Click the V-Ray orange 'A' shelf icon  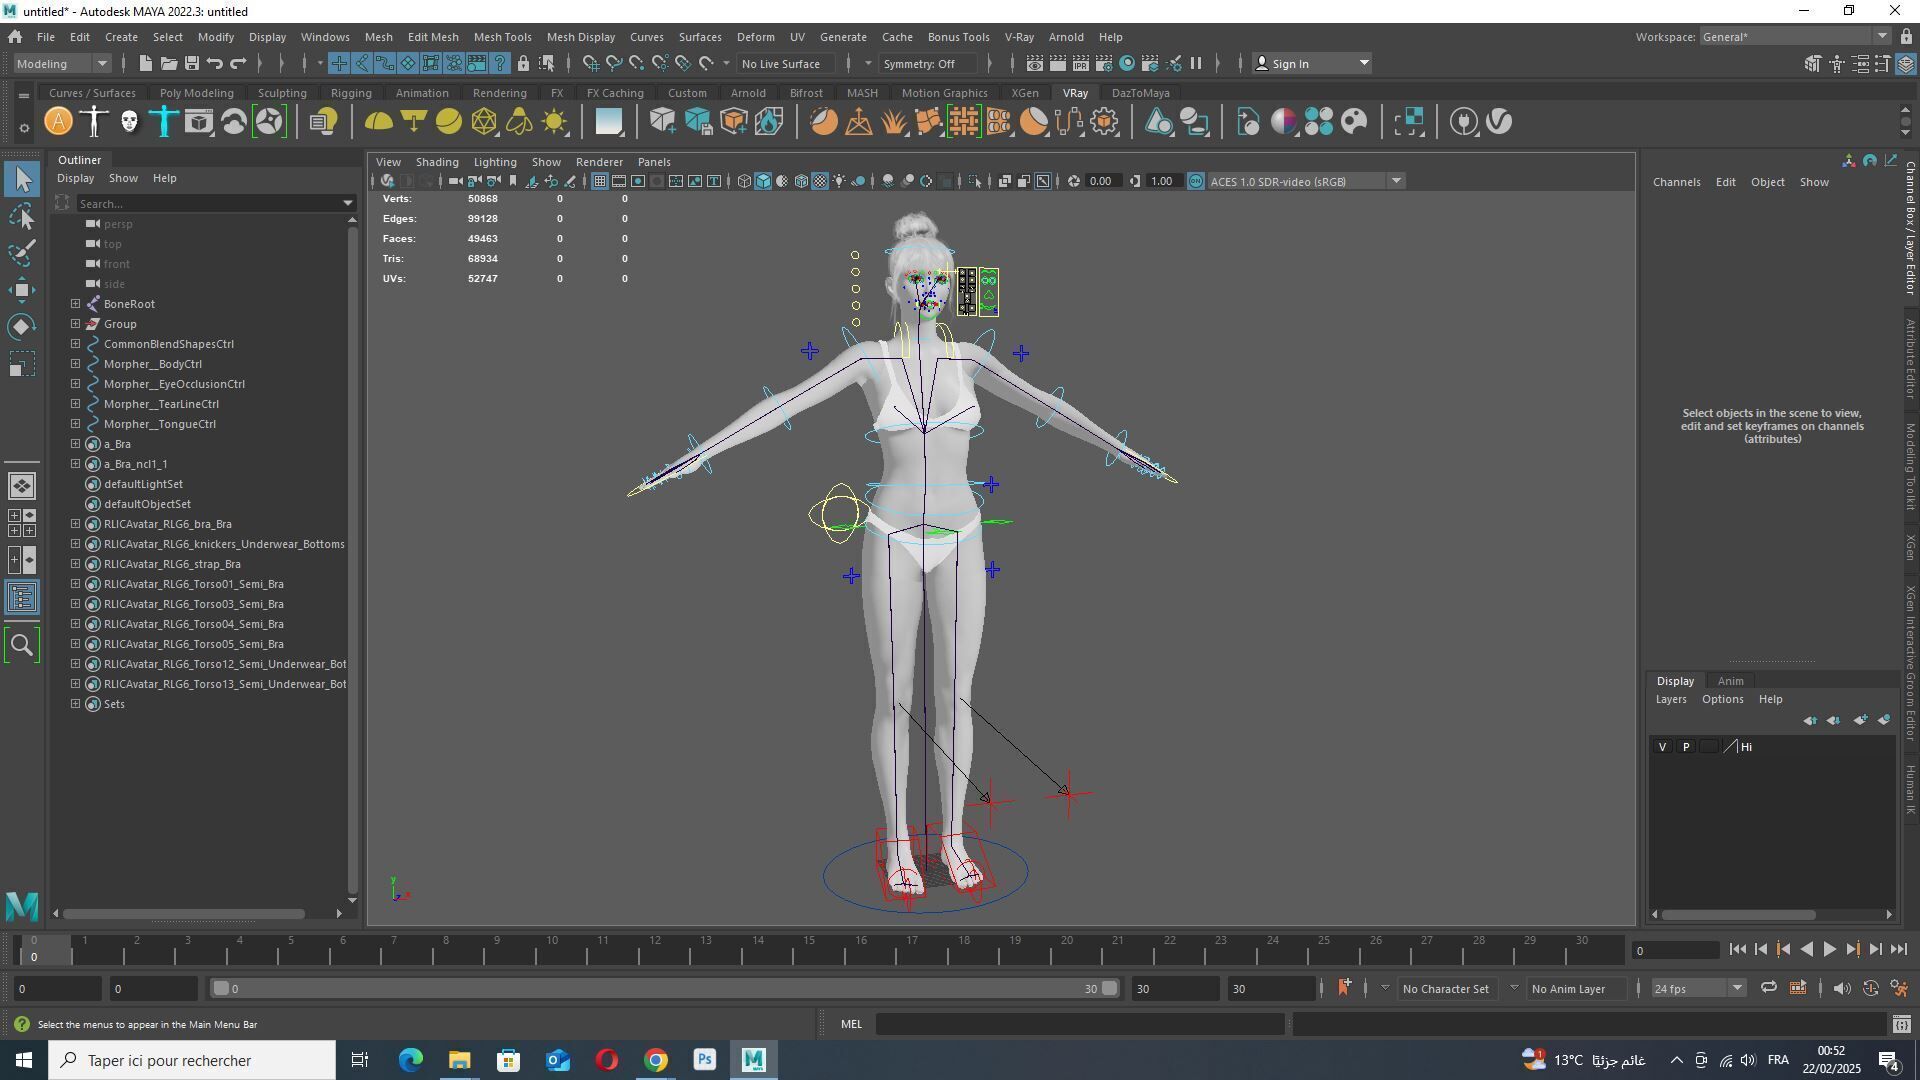point(59,122)
